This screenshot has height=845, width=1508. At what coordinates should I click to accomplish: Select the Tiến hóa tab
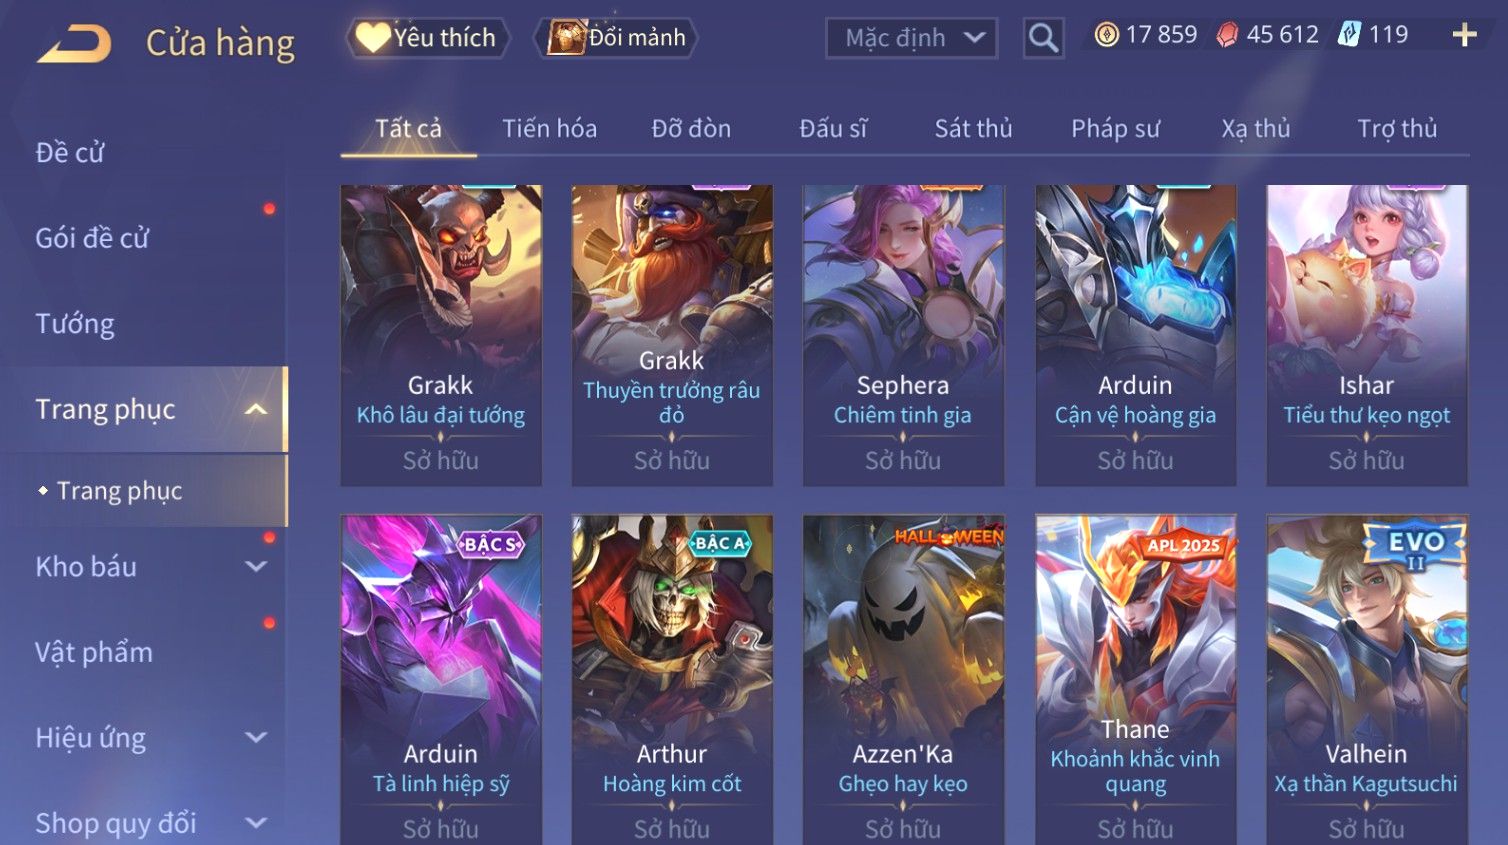click(x=549, y=129)
